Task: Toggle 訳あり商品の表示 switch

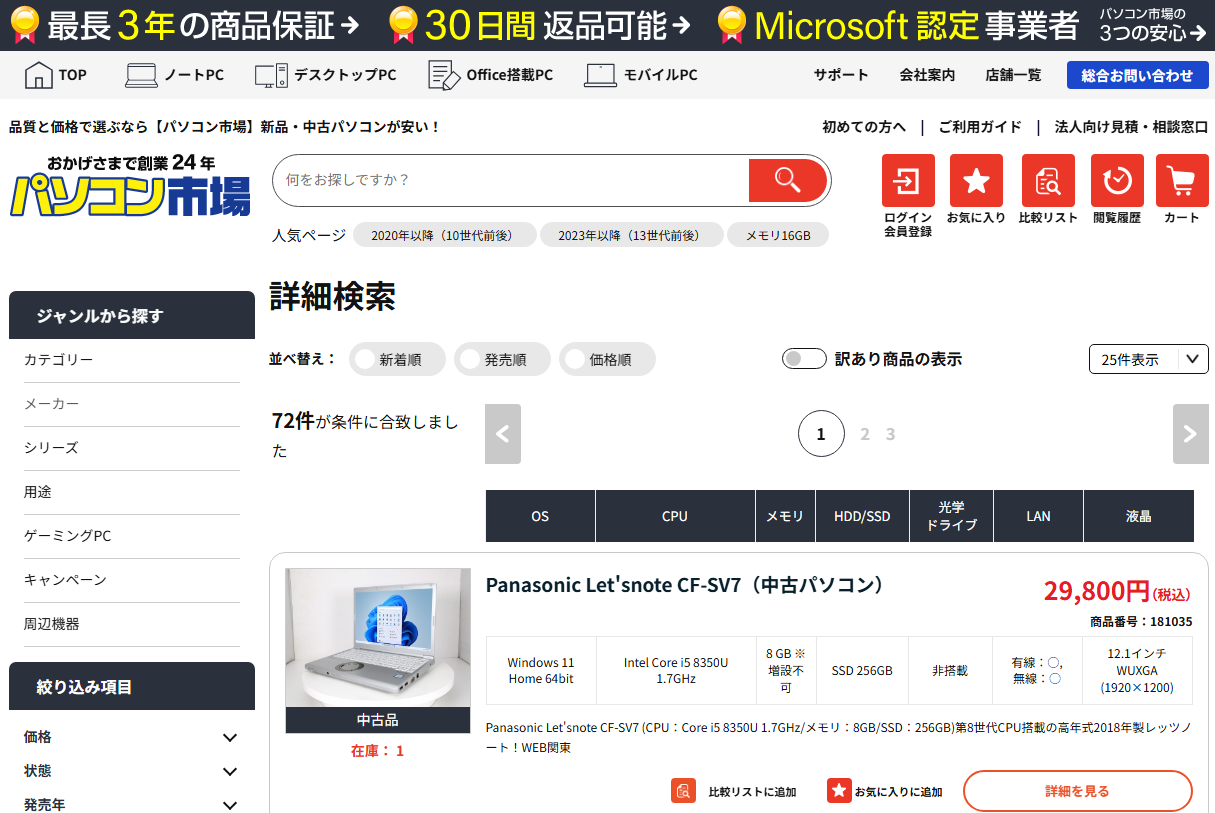Action: coord(804,359)
